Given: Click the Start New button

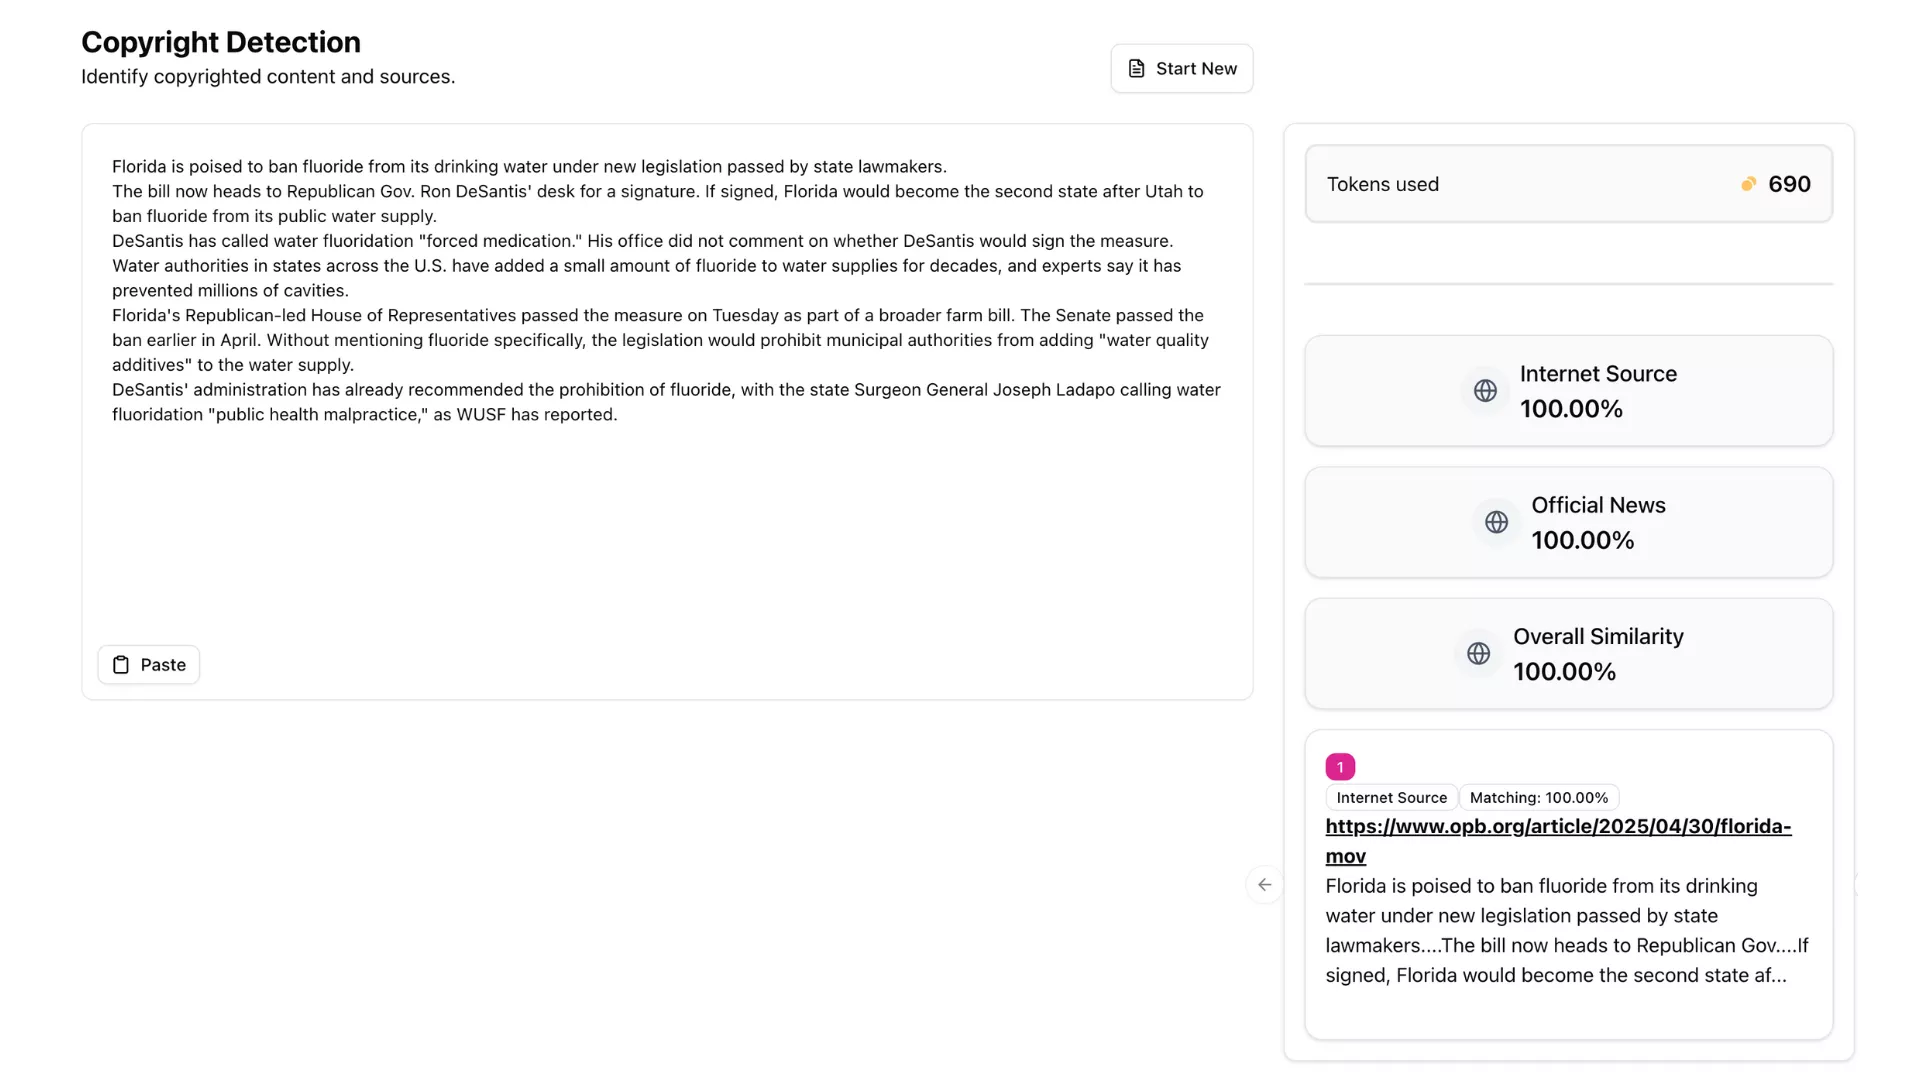Looking at the screenshot, I should pos(1181,68).
